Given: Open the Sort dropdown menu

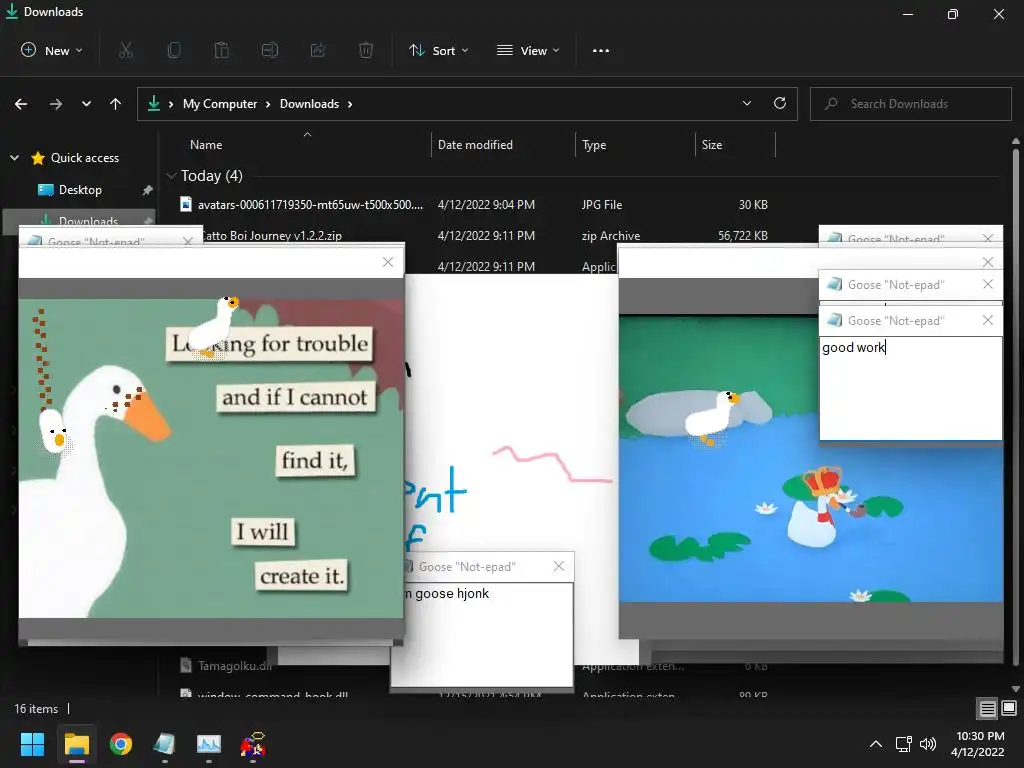Looking at the screenshot, I should [x=438, y=50].
